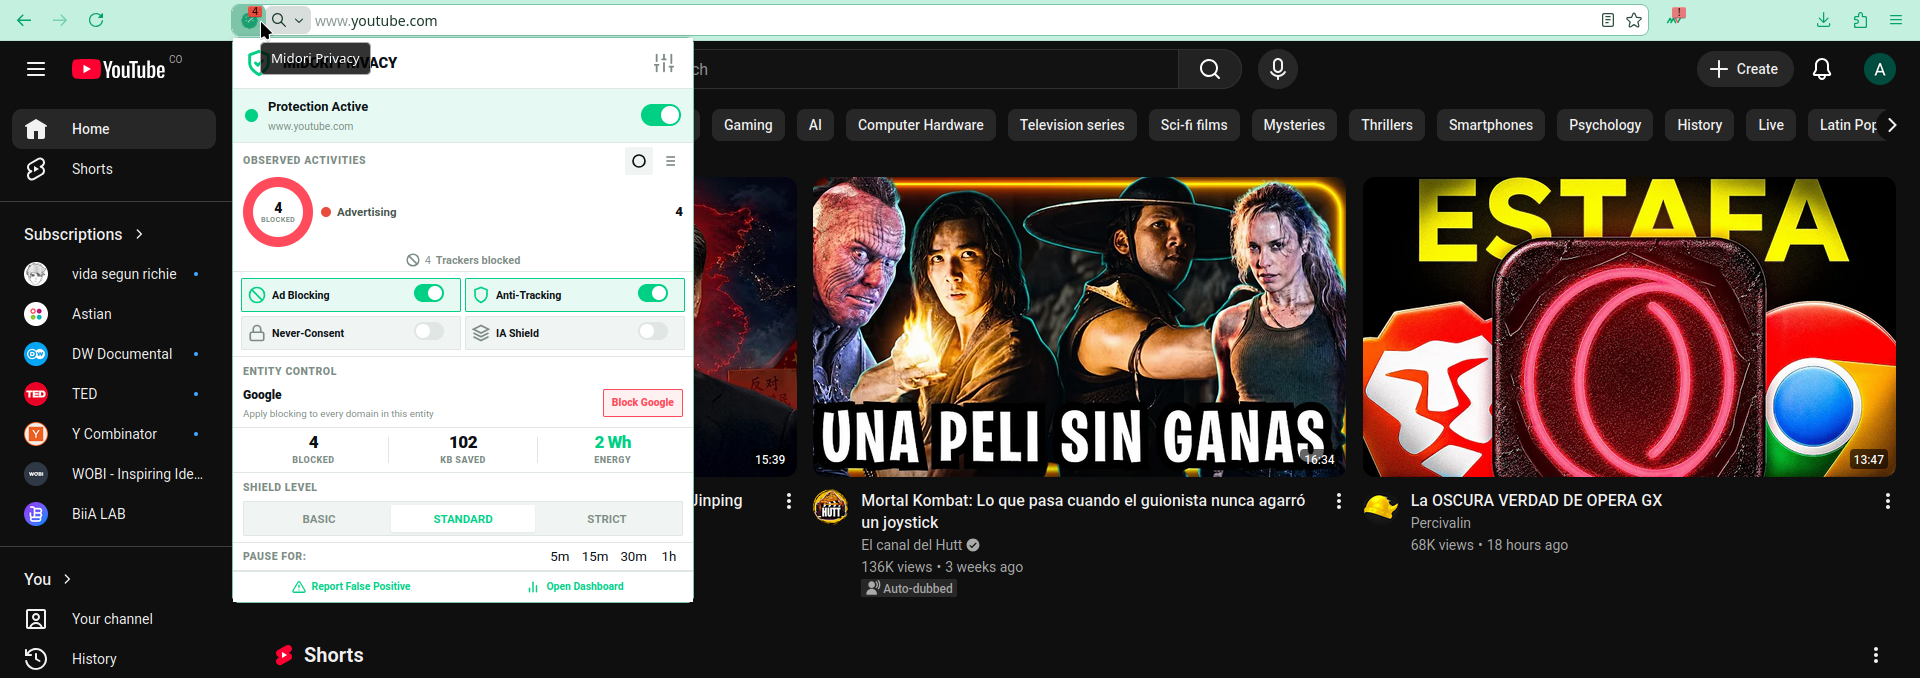This screenshot has width=1920, height=678.
Task: Click the browser forward arrow
Action: [x=60, y=20]
